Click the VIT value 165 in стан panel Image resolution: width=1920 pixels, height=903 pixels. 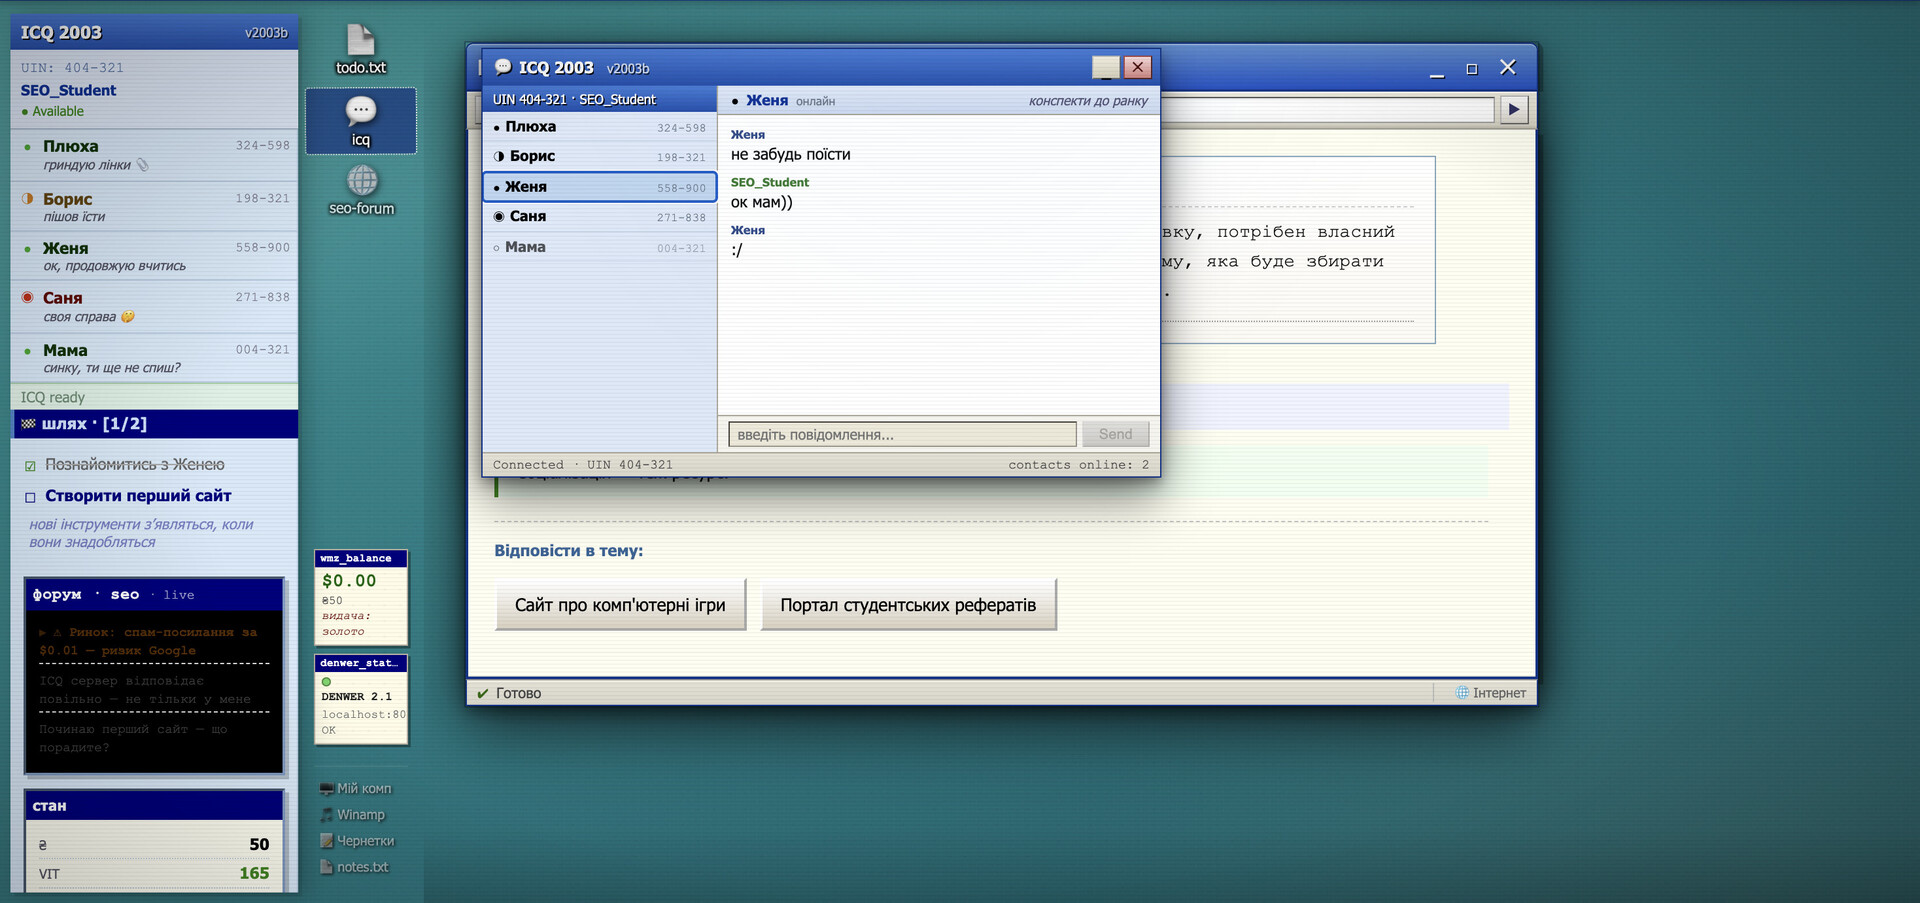click(x=254, y=873)
